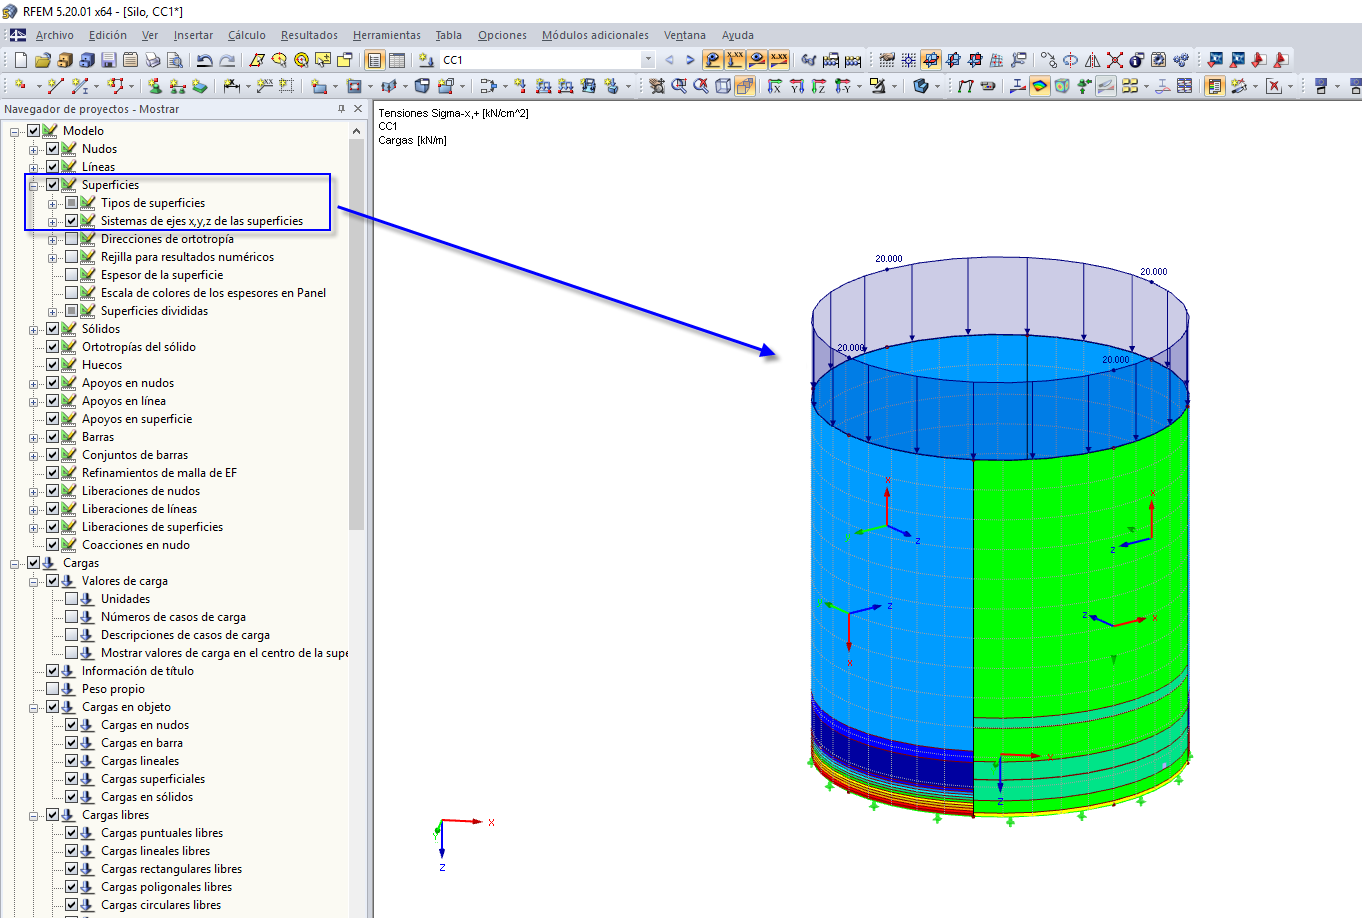Toggle the project navigator panel icon
This screenshot has width=1362, height=918.
click(375, 60)
